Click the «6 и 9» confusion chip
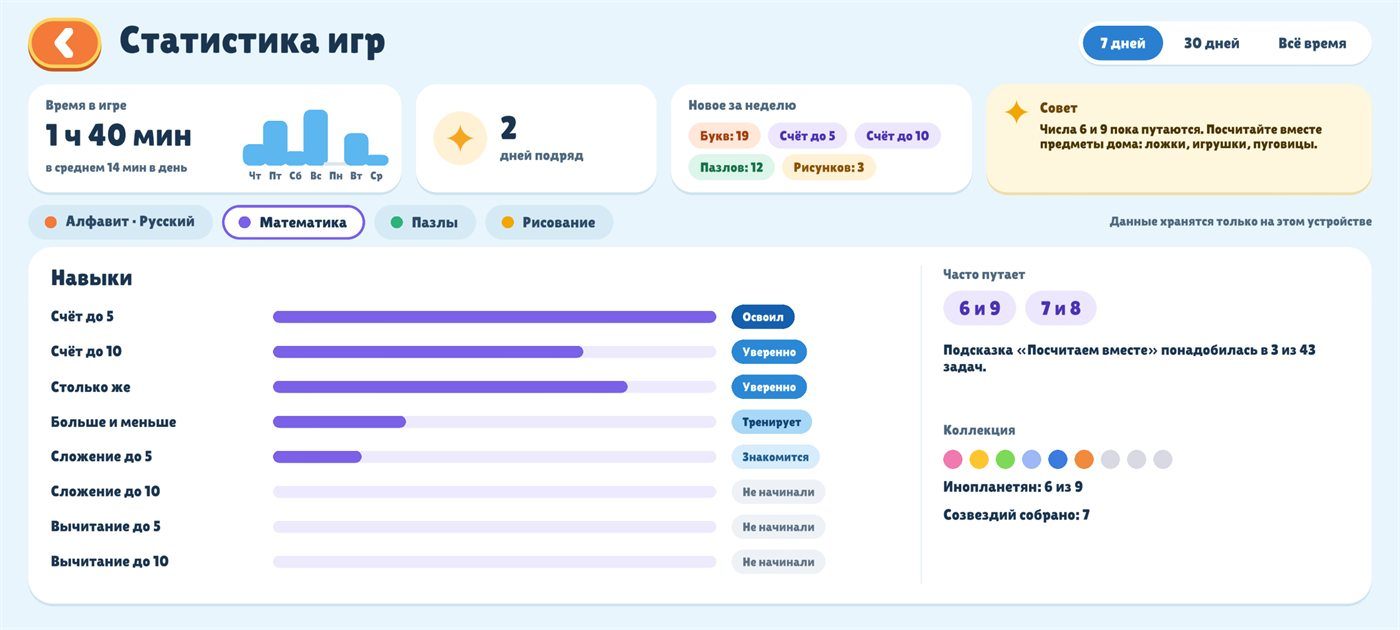The height and width of the screenshot is (630, 1400). pyautogui.click(x=979, y=308)
